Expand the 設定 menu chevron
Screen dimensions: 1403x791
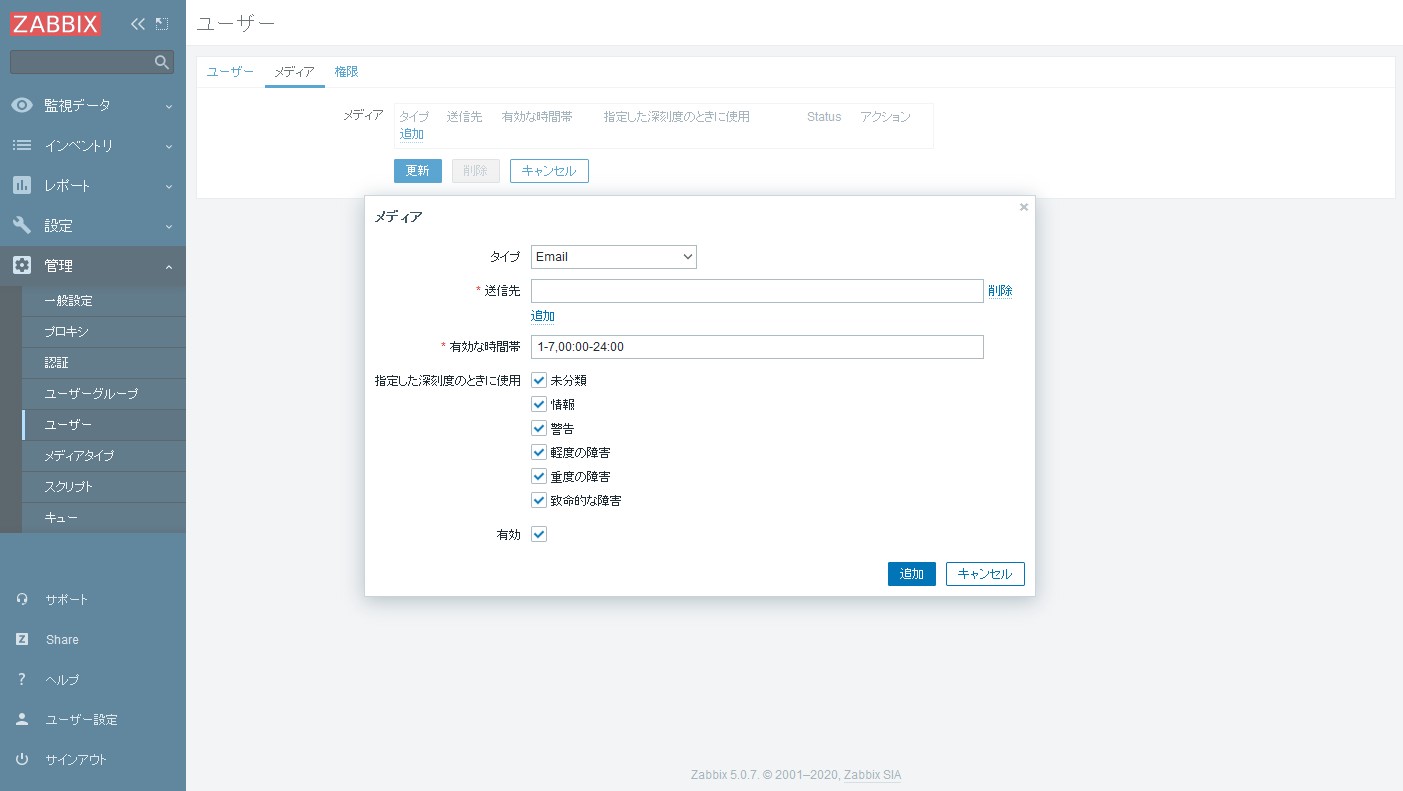click(x=168, y=226)
